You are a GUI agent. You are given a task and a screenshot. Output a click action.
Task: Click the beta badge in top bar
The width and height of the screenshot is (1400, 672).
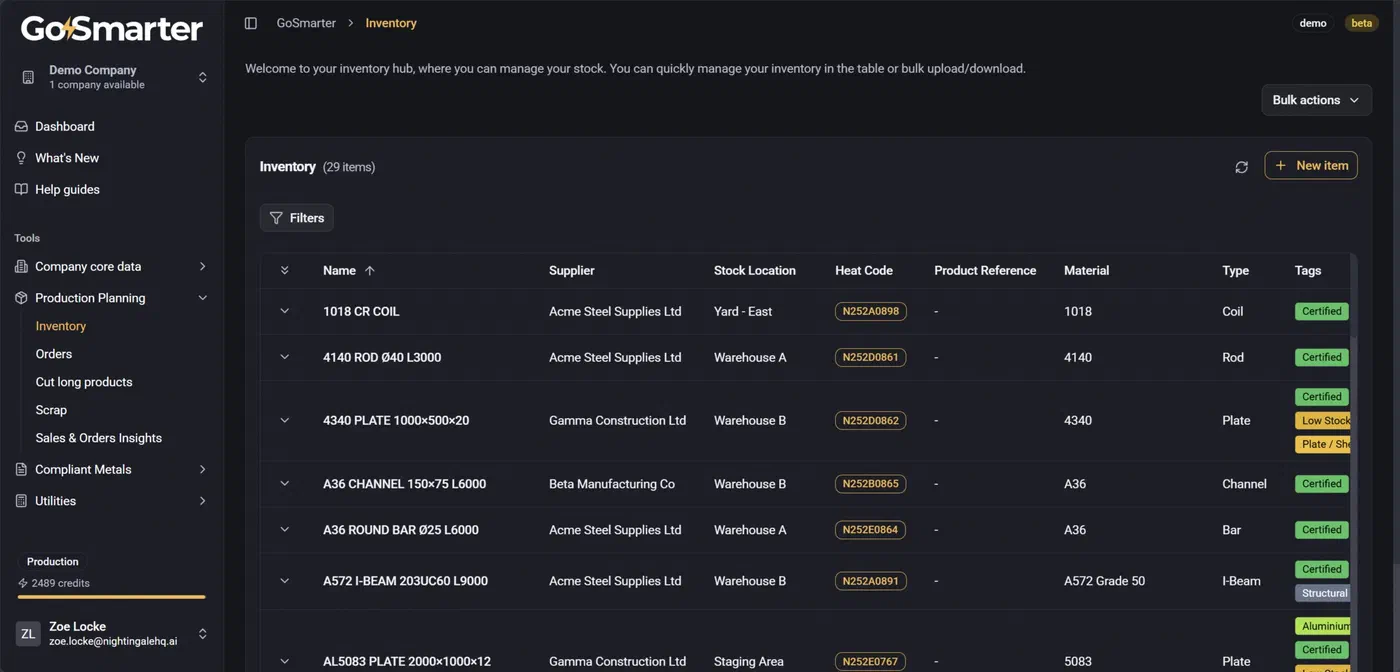tap(1362, 23)
